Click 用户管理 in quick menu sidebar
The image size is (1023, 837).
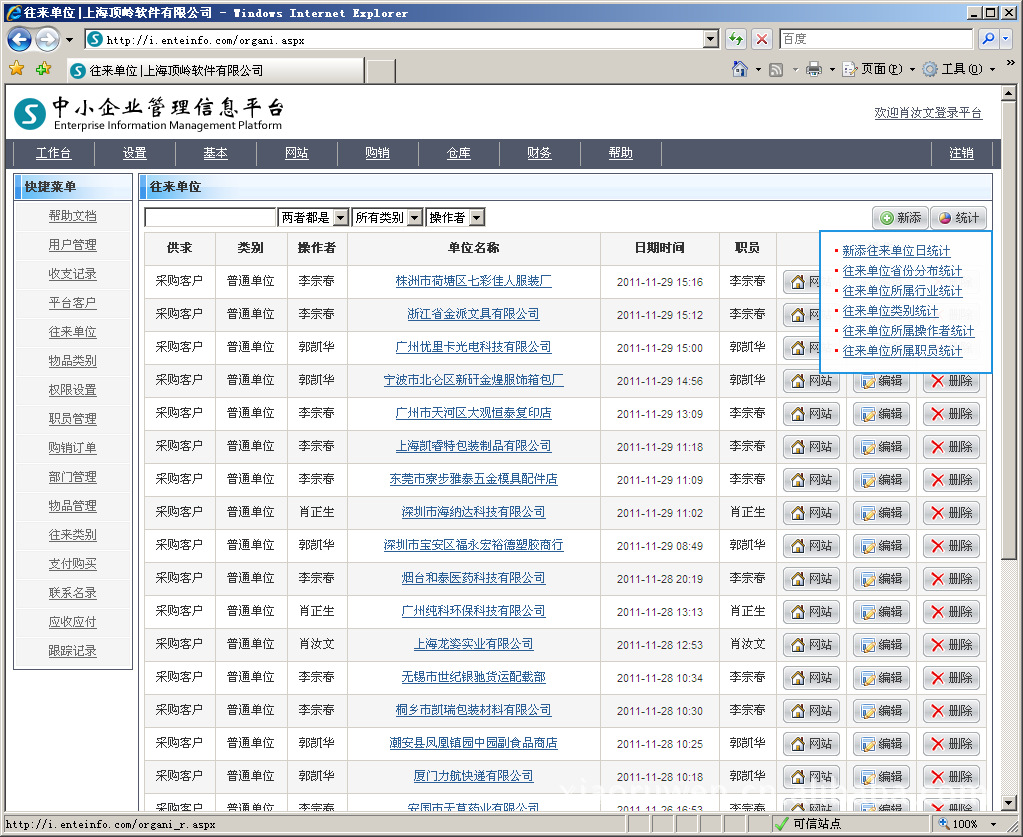click(x=73, y=245)
